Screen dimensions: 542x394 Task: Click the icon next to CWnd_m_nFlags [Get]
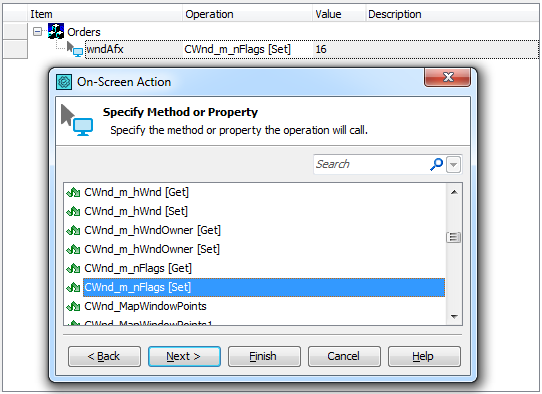pos(73,268)
